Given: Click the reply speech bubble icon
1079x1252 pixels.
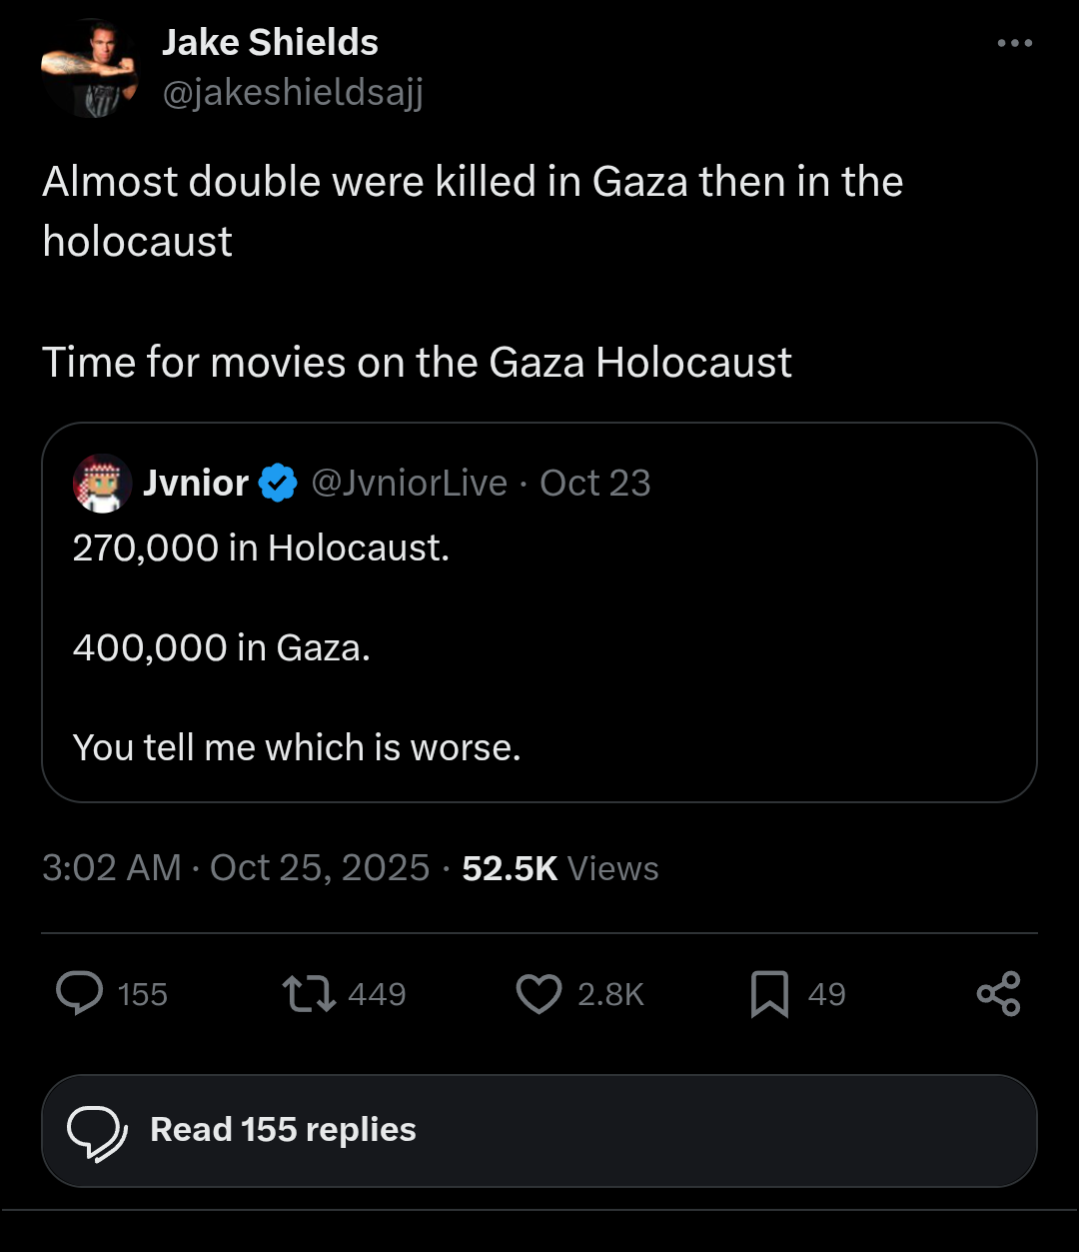Looking at the screenshot, I should point(79,993).
